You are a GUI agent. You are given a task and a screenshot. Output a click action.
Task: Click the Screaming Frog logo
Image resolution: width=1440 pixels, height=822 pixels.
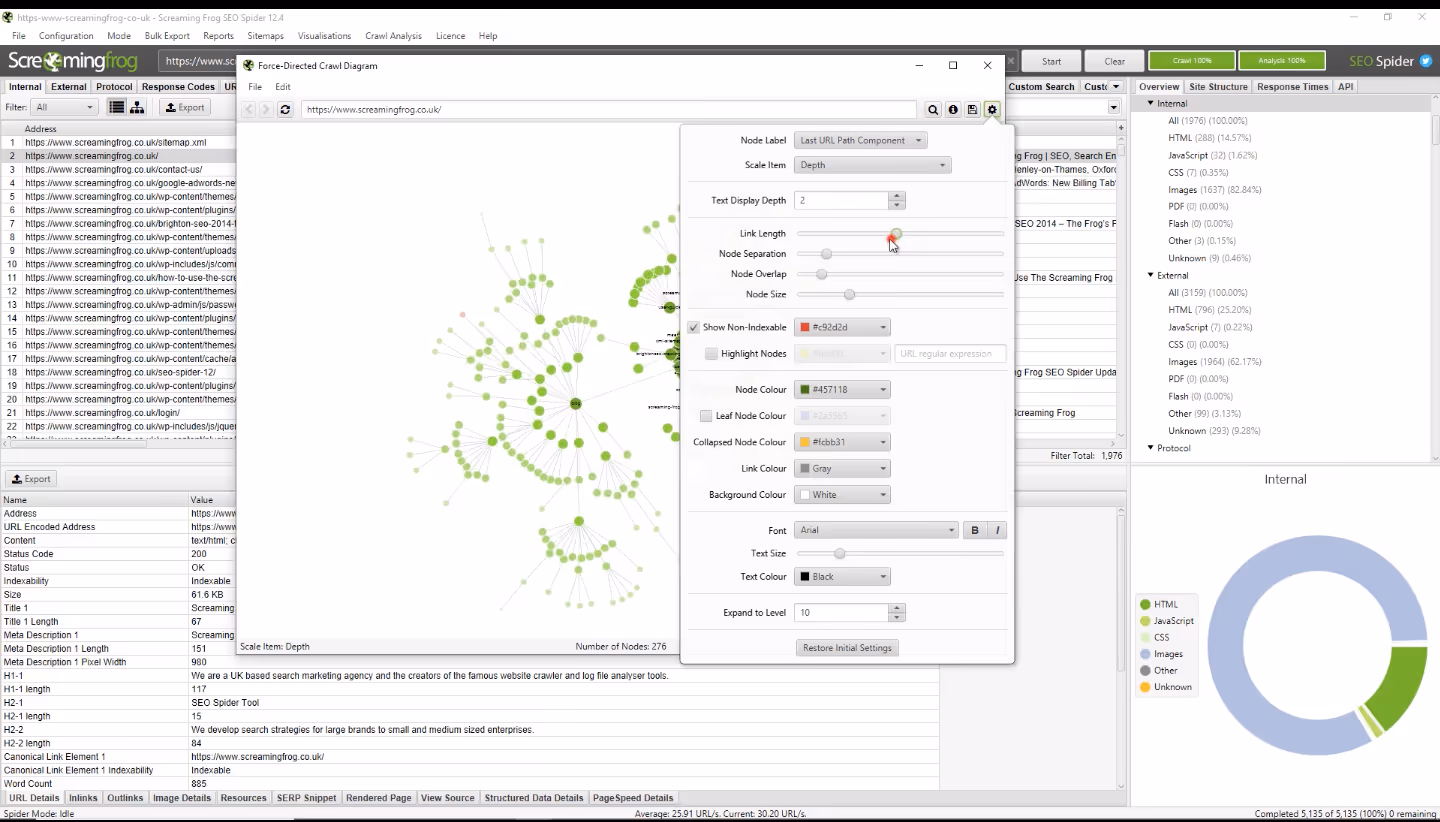[72, 61]
